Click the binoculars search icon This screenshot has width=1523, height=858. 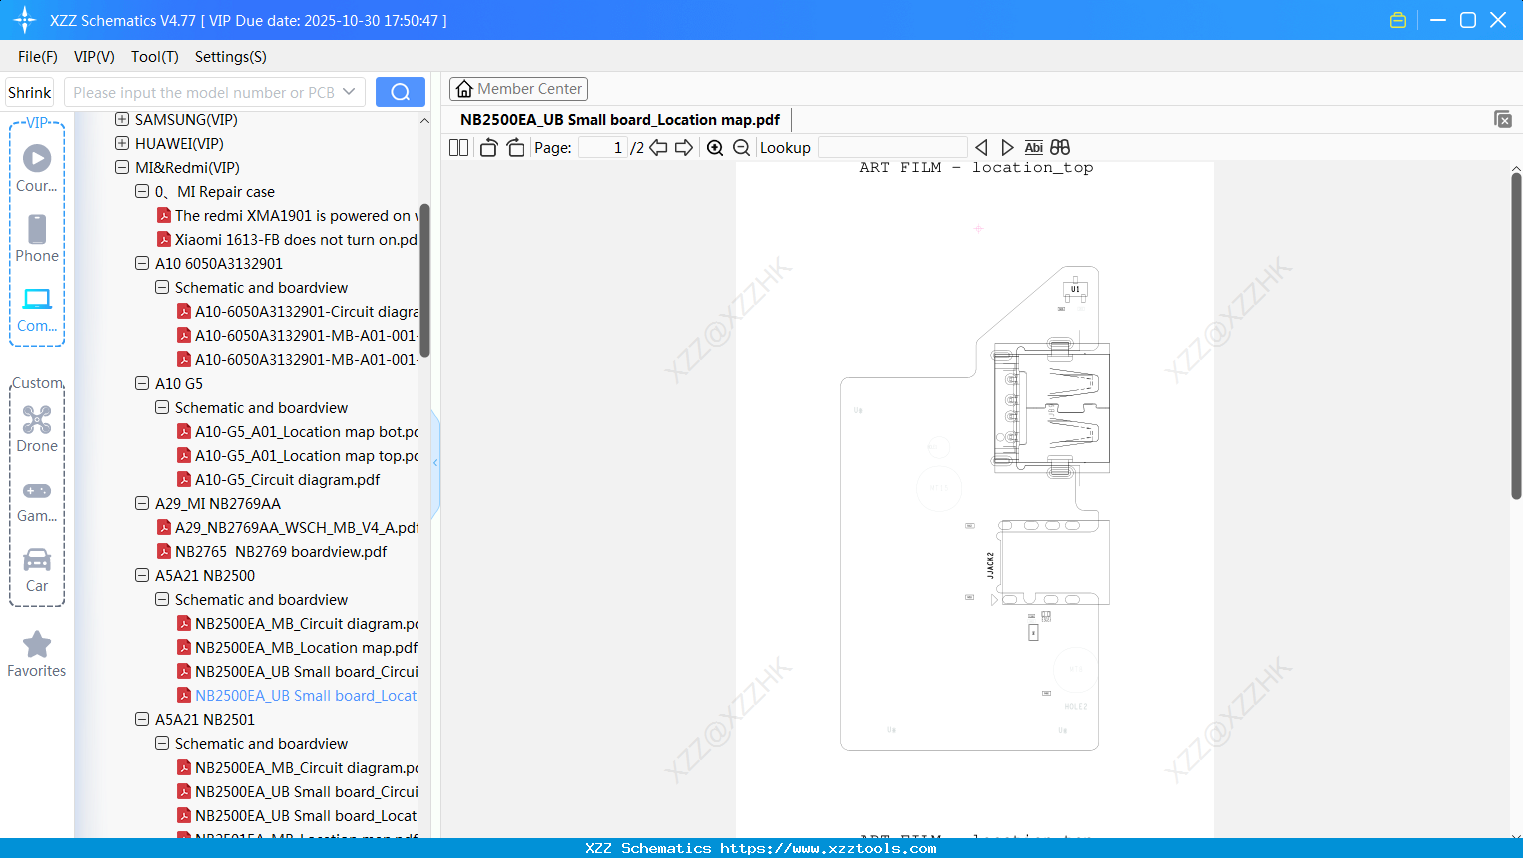click(1060, 148)
